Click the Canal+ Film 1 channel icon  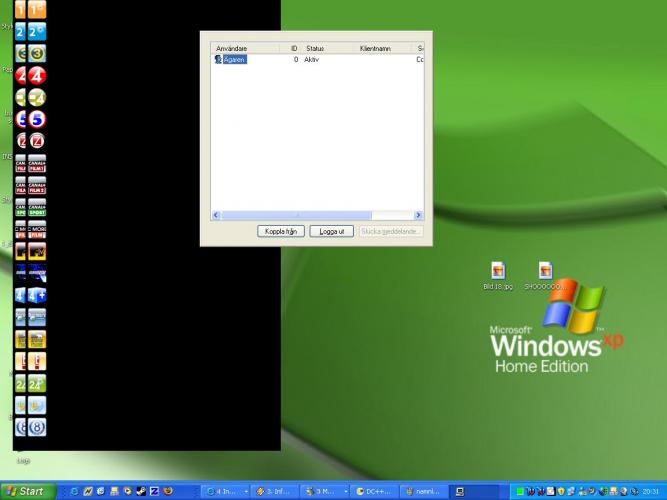point(37,164)
